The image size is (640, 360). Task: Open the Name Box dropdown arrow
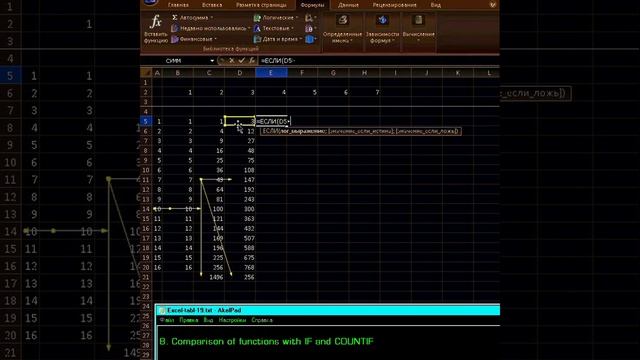[x=212, y=61]
